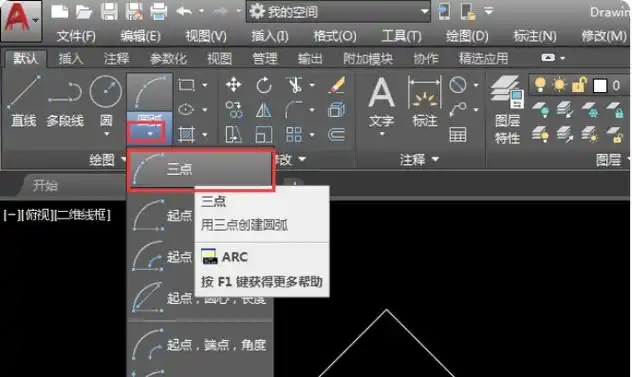Select the Array tool icon
This screenshot has height=377, width=632.
click(x=294, y=135)
